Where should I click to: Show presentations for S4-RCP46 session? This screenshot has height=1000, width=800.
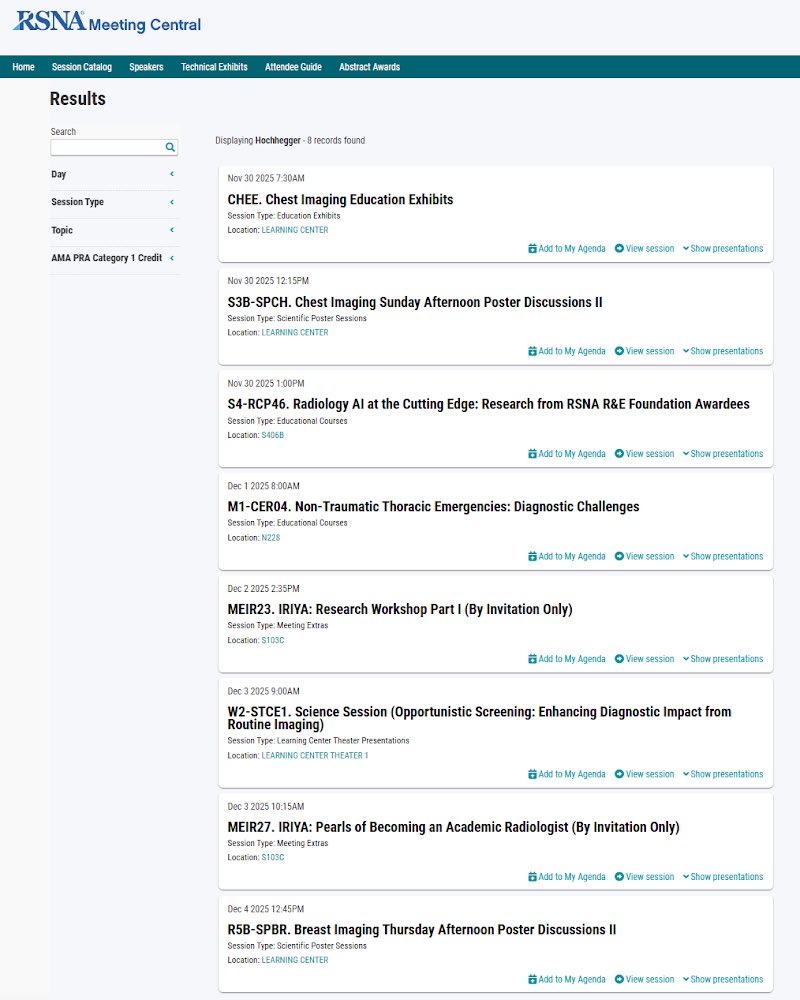point(723,454)
